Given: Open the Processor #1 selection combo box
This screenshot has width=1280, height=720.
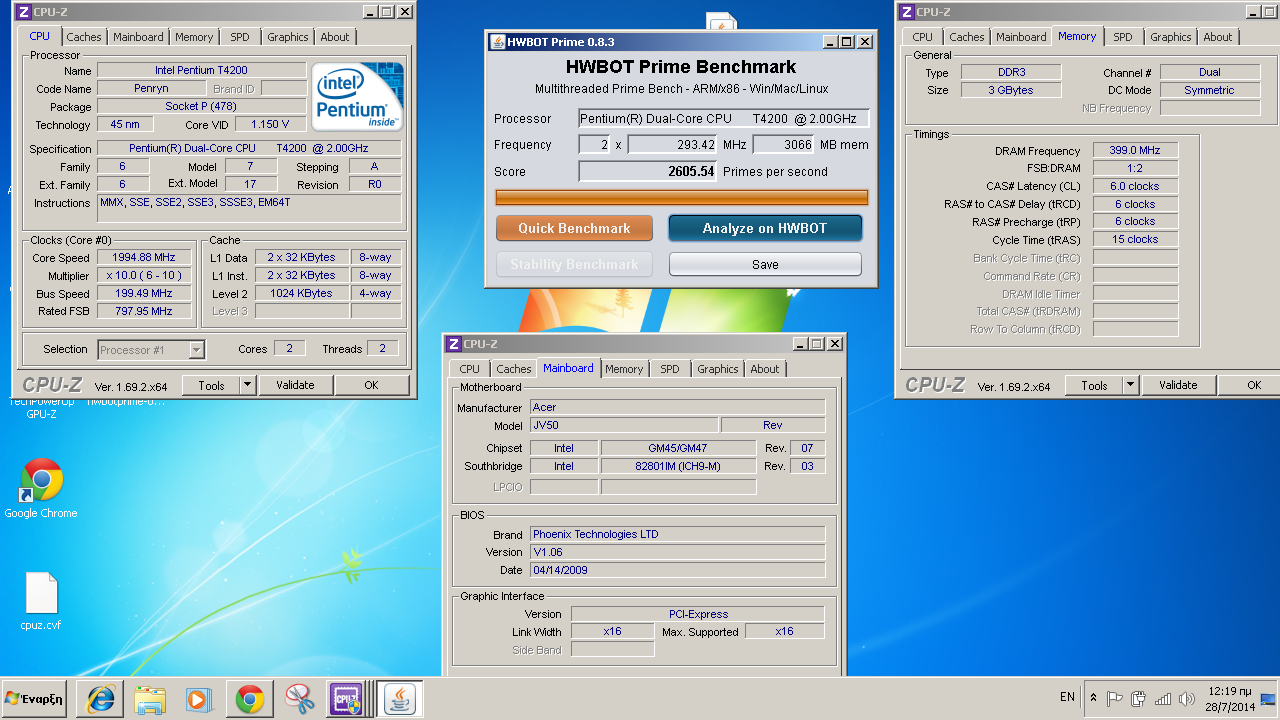Looking at the screenshot, I should tap(151, 350).
